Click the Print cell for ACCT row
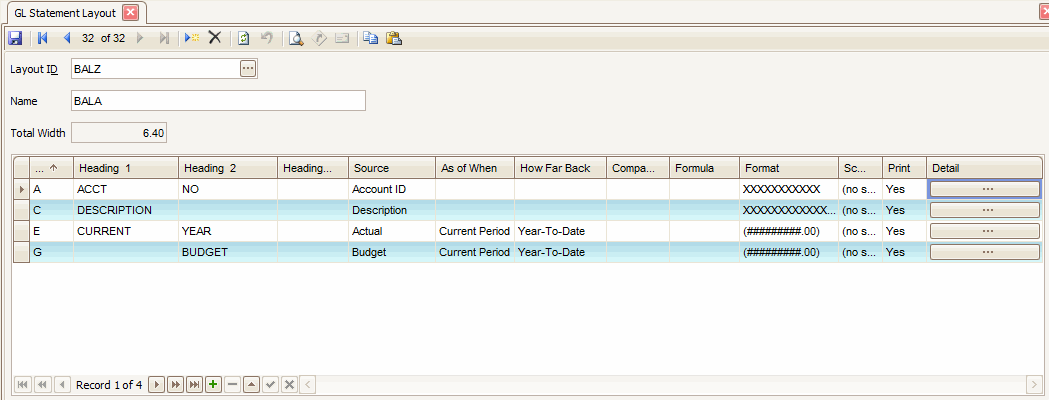The height and width of the screenshot is (400, 1049). (x=903, y=189)
